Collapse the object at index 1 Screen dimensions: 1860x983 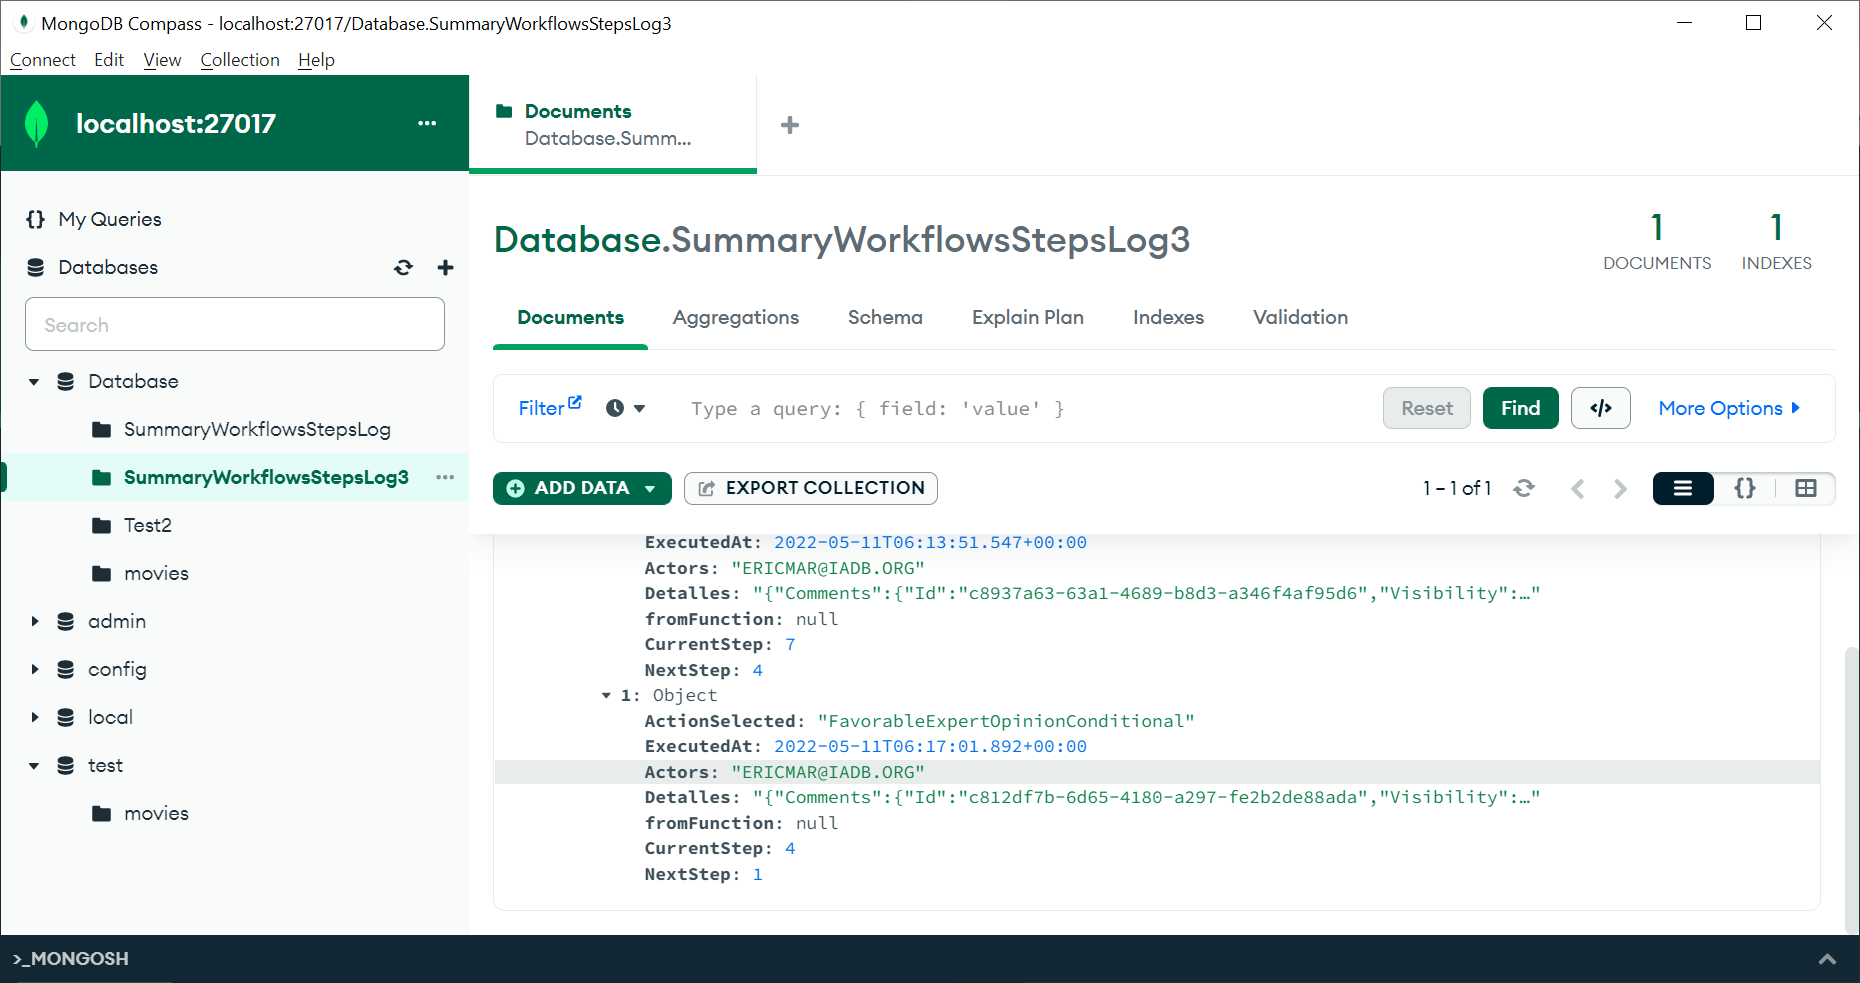606,695
